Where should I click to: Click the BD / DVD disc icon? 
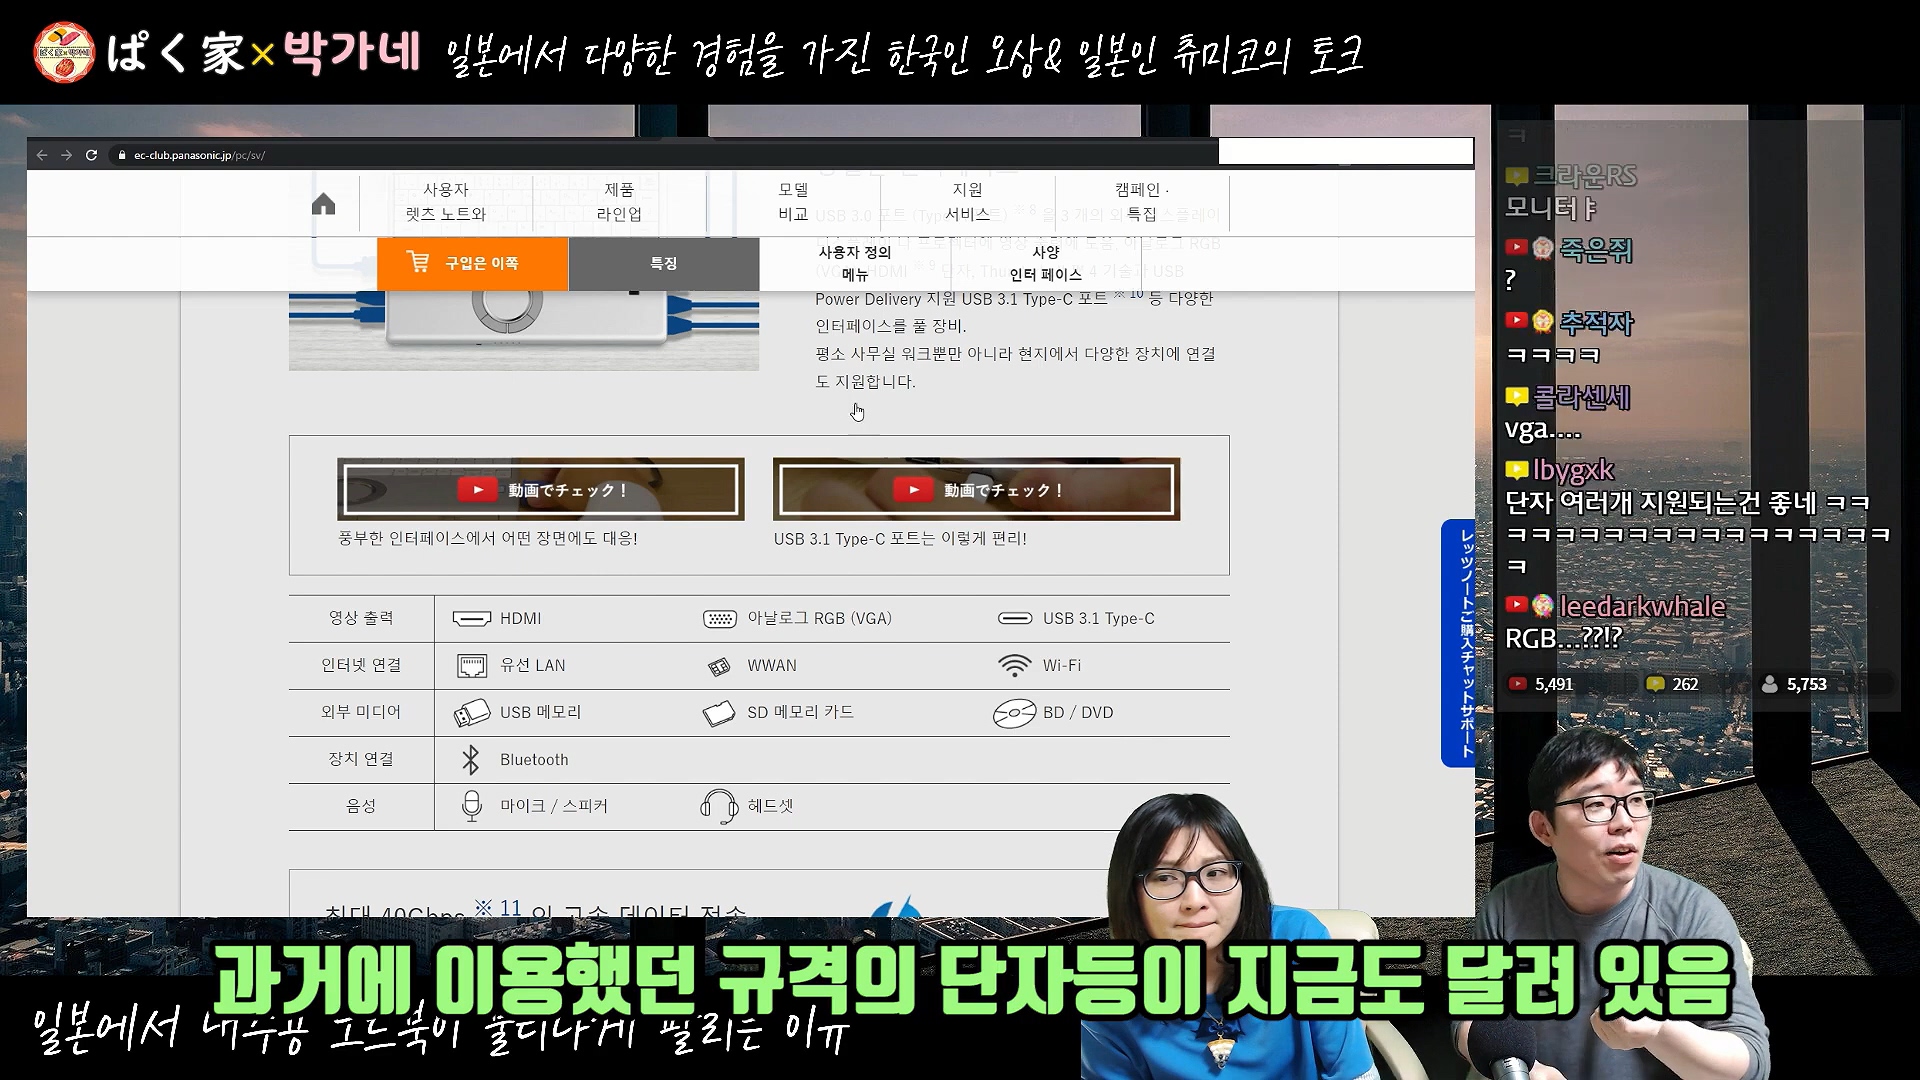[x=1014, y=713]
